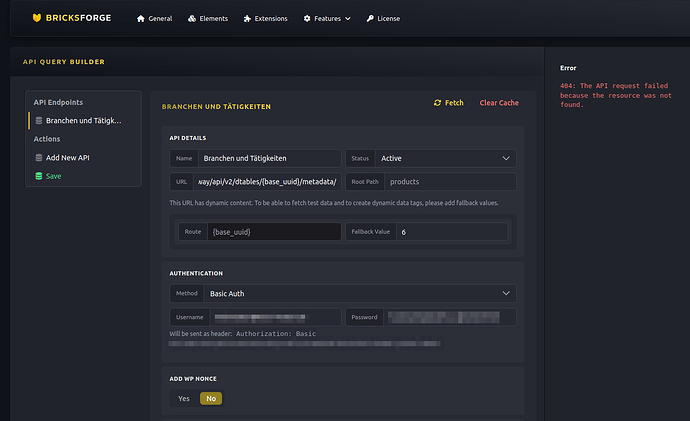Select Yes for Add WP Nonce
690x421 pixels.
click(184, 399)
